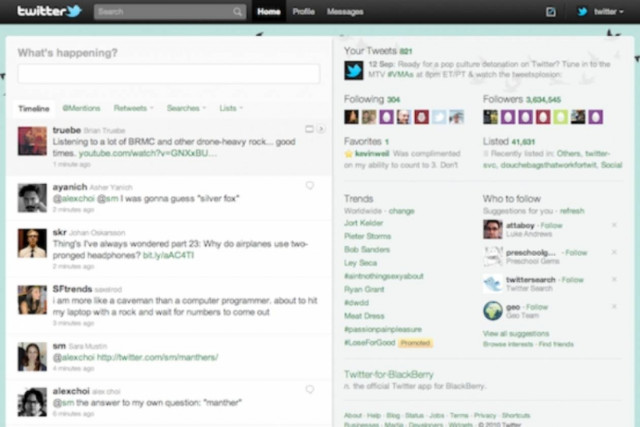The width and height of the screenshot is (640, 427).
Task: Click the #LoseForGood promoted trend
Action: [368, 342]
